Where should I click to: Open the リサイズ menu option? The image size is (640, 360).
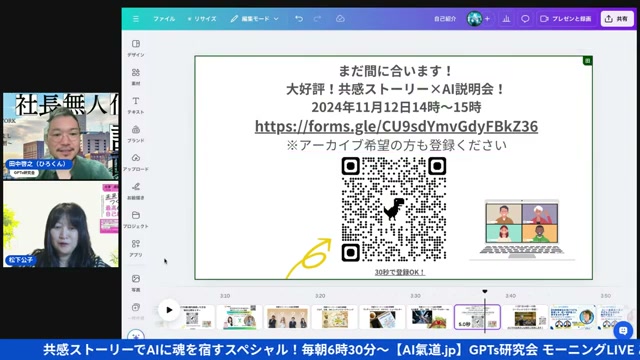(x=202, y=19)
